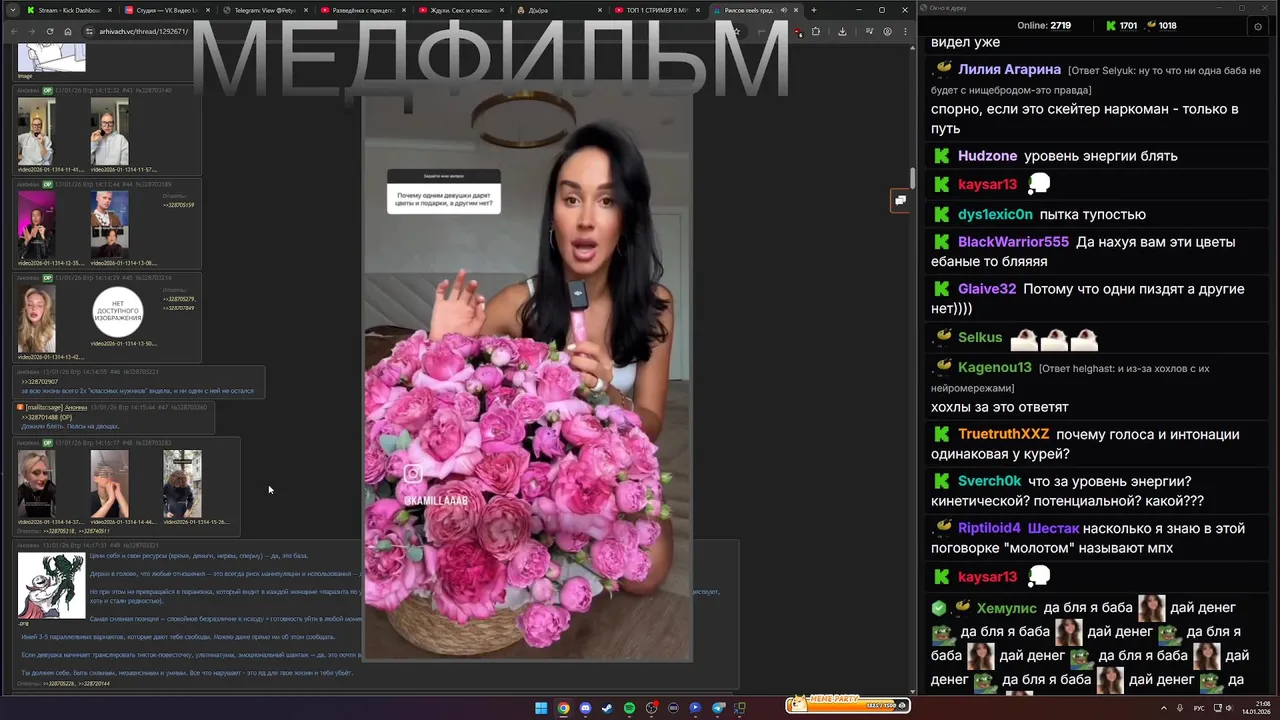Click the username Glaive32 in chat
The image size is (1280, 720).
(x=987, y=289)
